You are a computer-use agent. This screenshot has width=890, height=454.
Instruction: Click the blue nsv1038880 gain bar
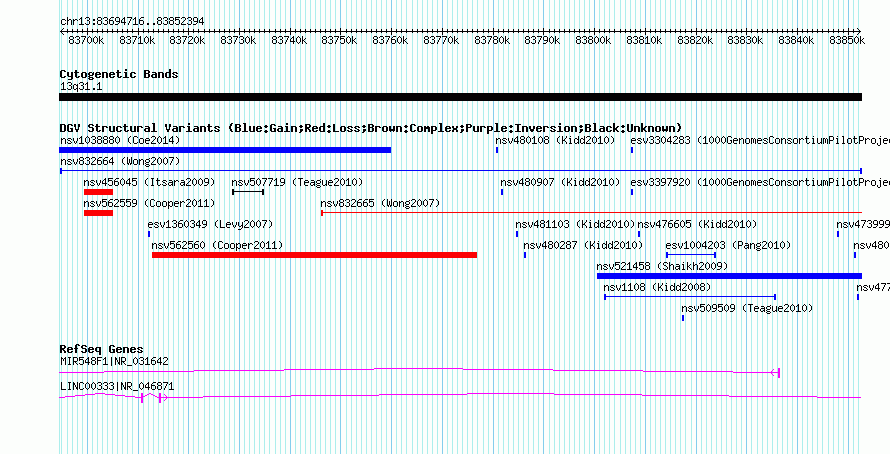coord(225,150)
